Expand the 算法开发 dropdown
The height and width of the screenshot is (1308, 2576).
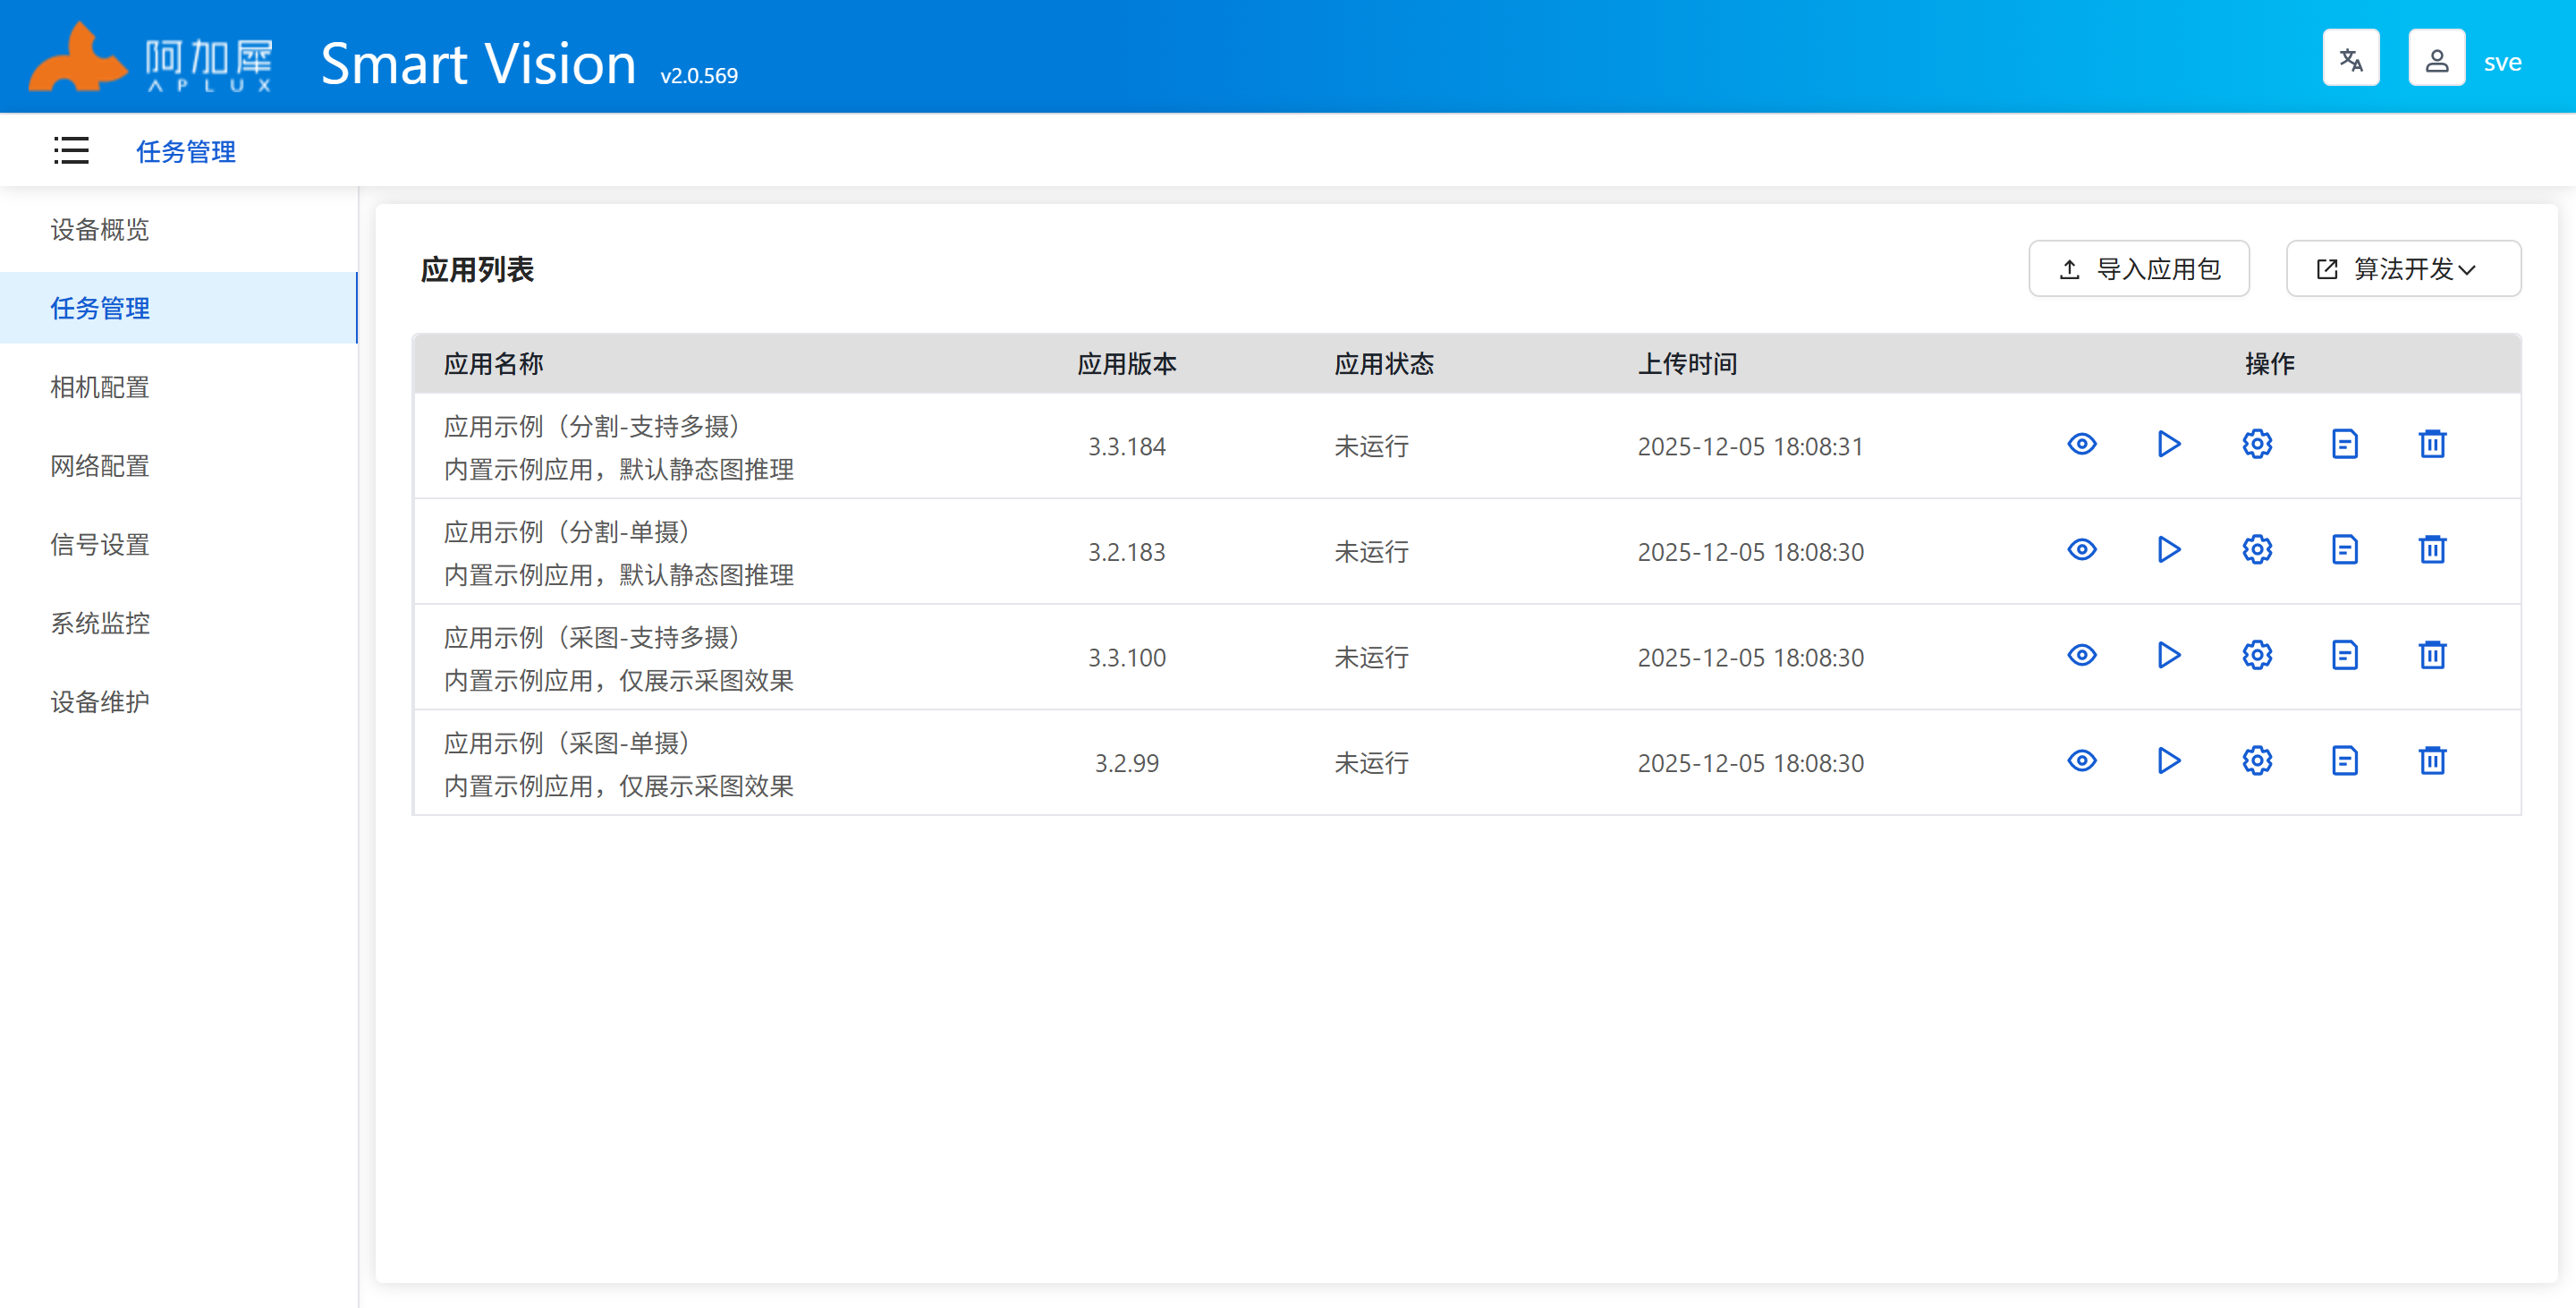point(2402,269)
